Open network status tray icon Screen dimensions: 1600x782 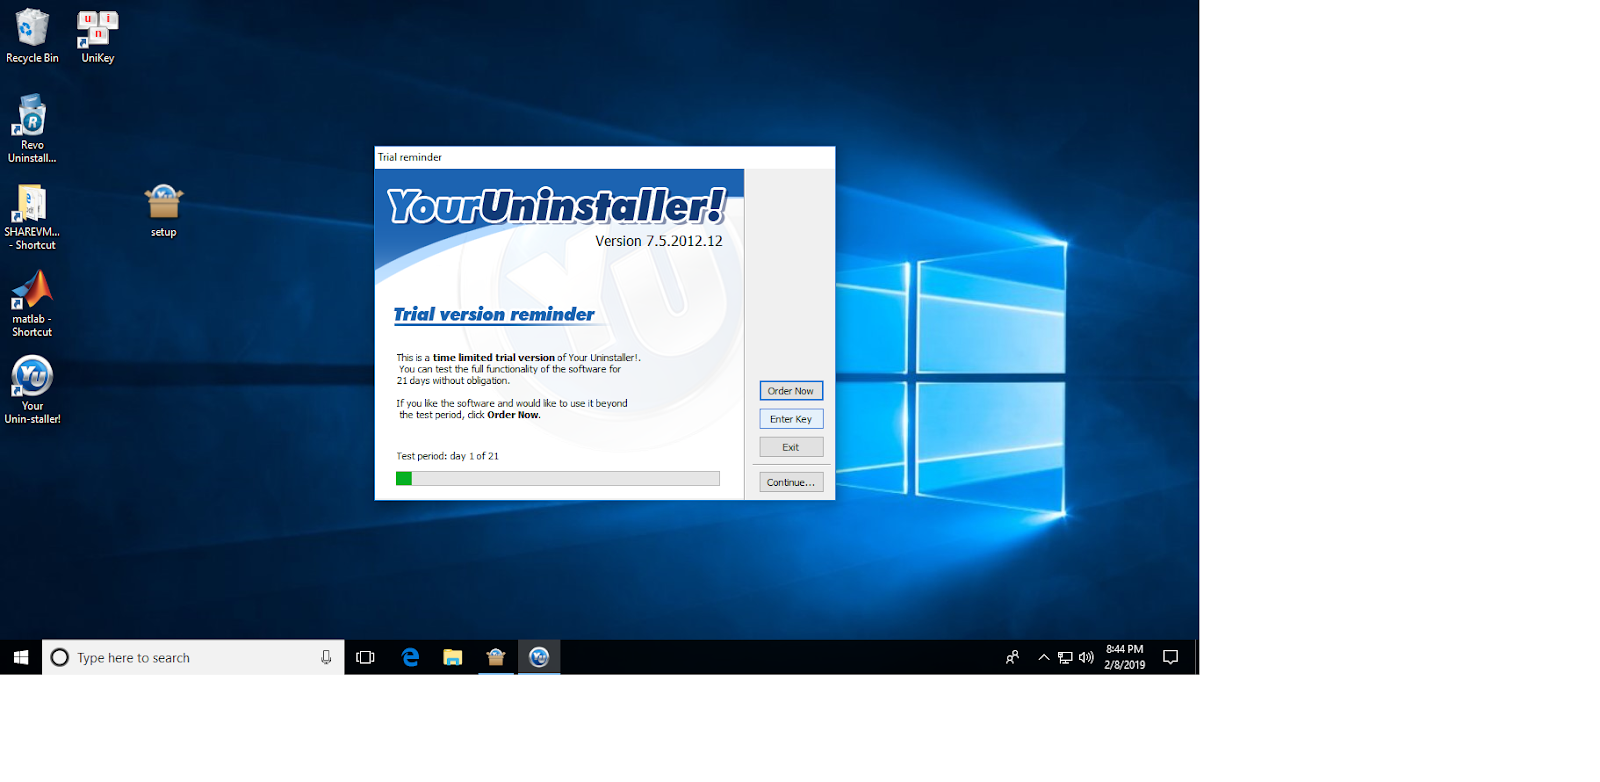[x=1065, y=657]
